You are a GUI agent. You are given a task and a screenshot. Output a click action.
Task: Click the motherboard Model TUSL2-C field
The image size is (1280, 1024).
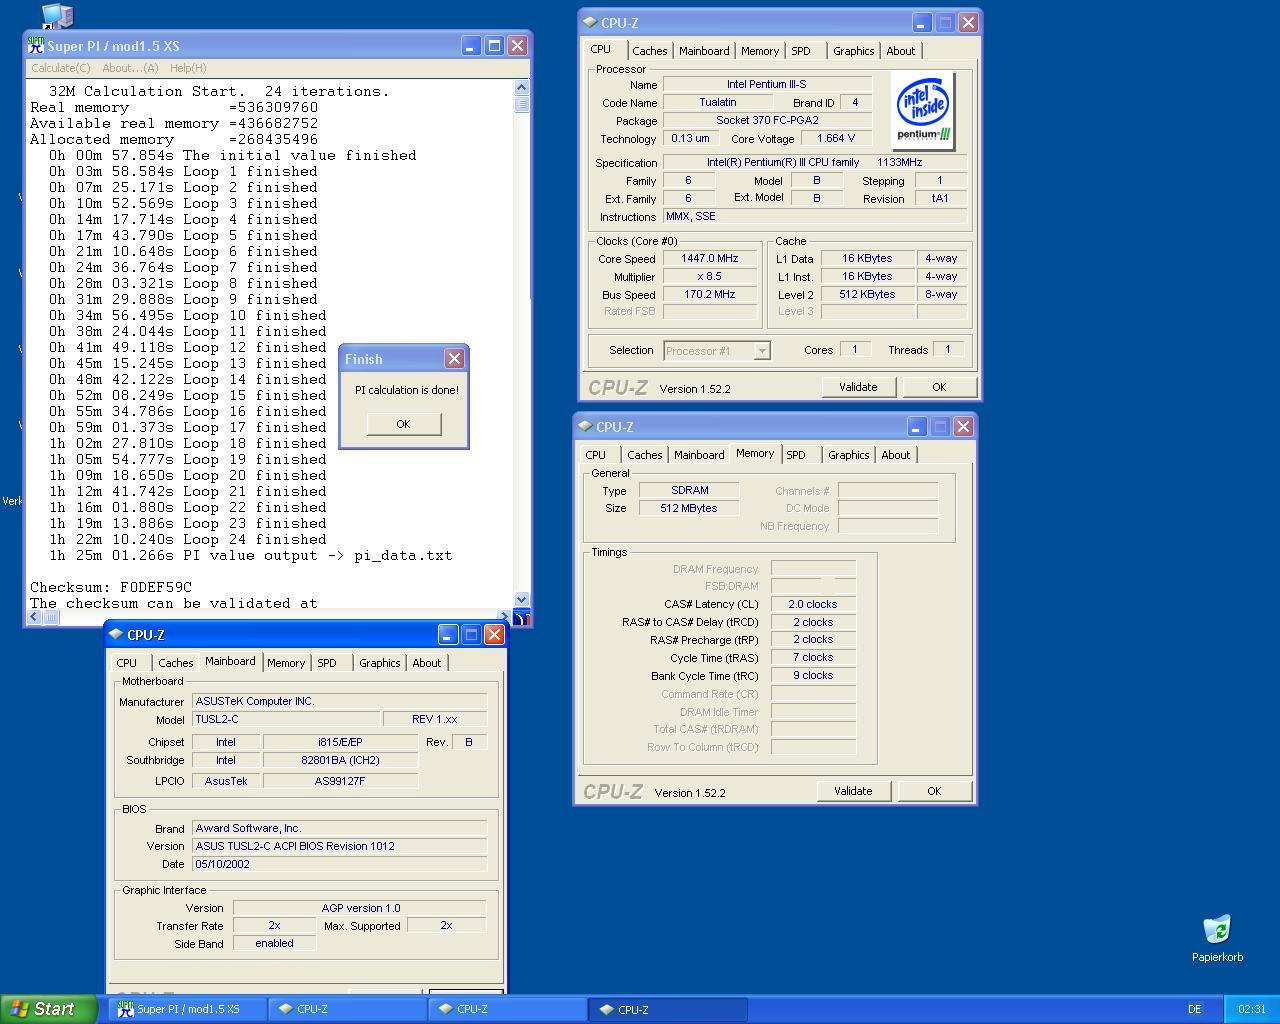(286, 719)
